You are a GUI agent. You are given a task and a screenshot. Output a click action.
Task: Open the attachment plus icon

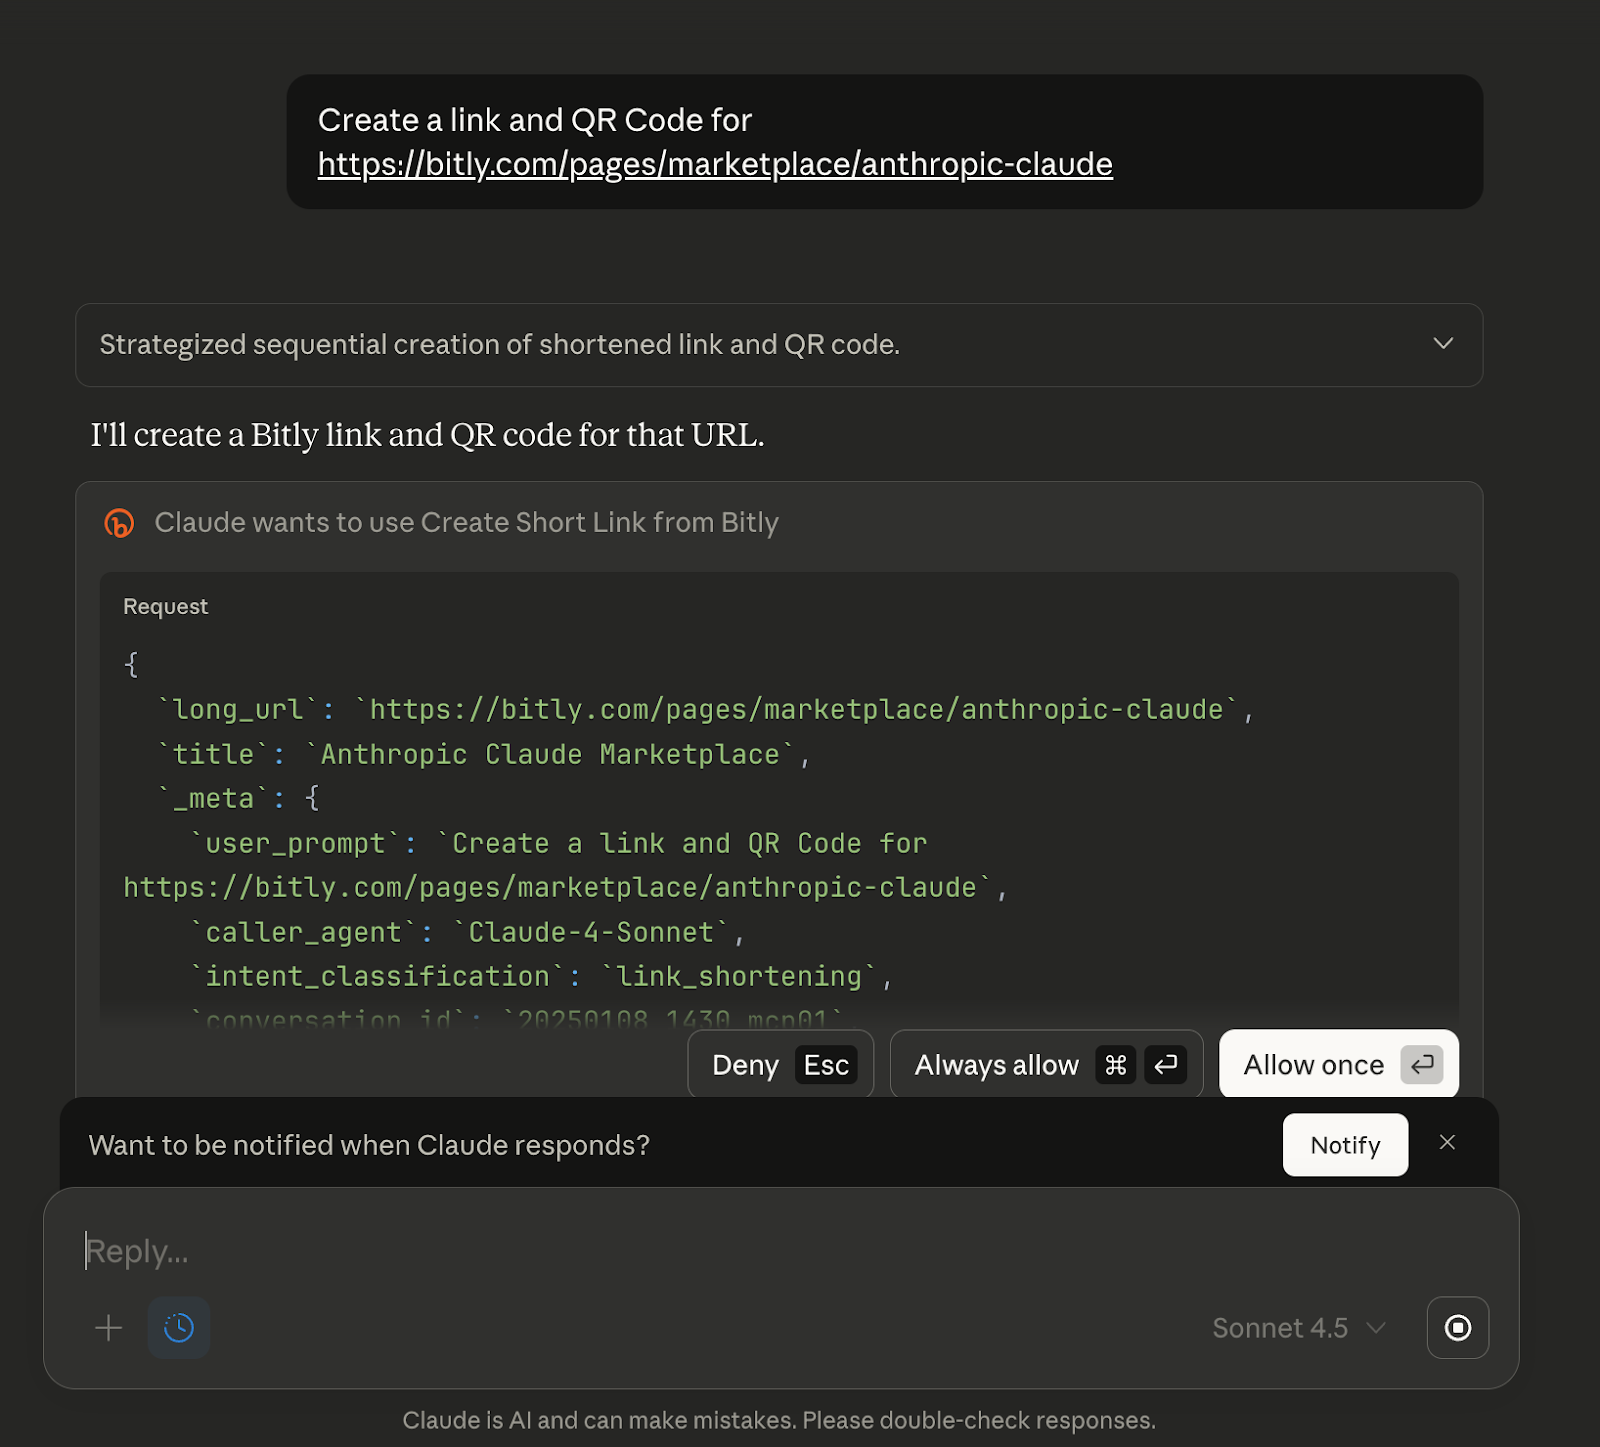click(108, 1328)
